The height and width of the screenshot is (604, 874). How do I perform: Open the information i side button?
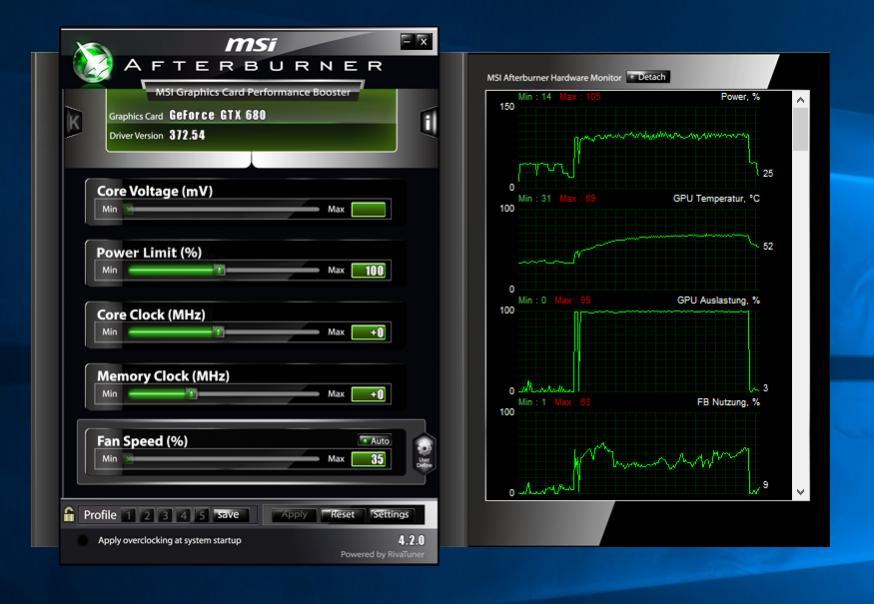tap(428, 121)
